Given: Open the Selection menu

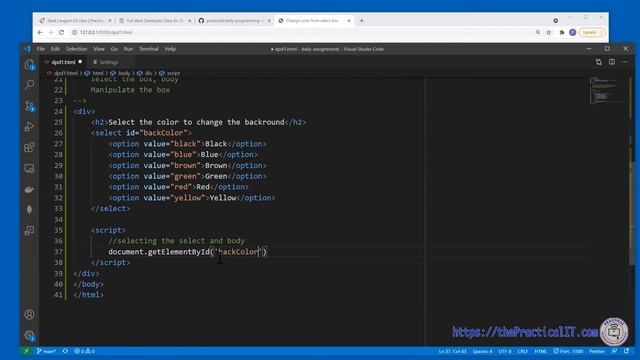Looking at the screenshot, I should pos(76,49).
